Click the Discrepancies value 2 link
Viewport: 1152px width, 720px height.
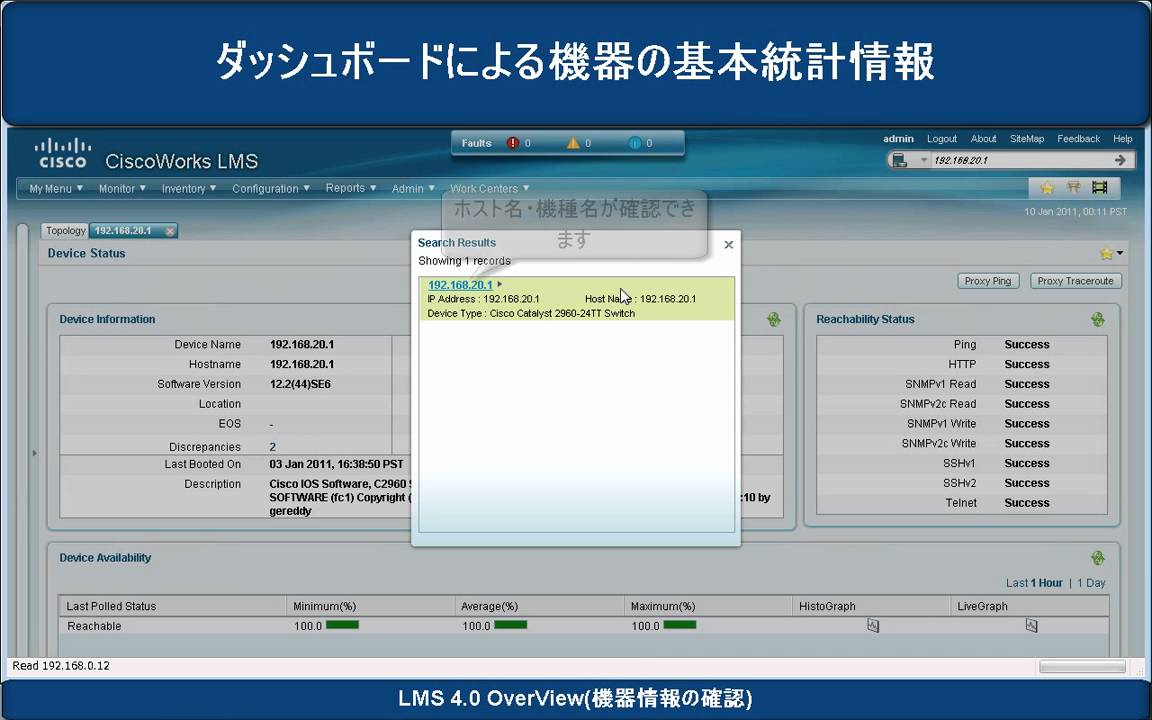tap(273, 447)
